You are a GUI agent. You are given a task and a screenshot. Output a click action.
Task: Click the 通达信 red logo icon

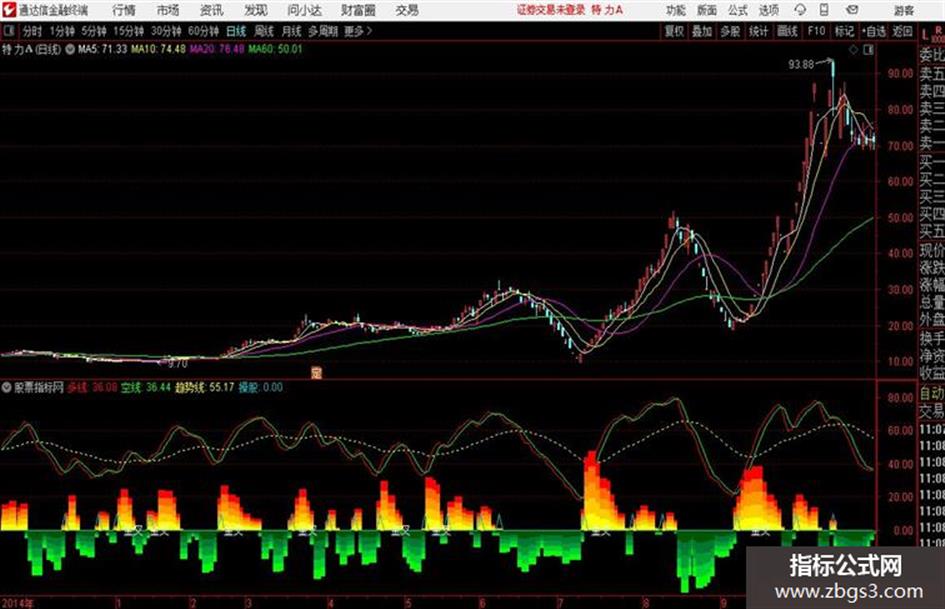(8, 10)
